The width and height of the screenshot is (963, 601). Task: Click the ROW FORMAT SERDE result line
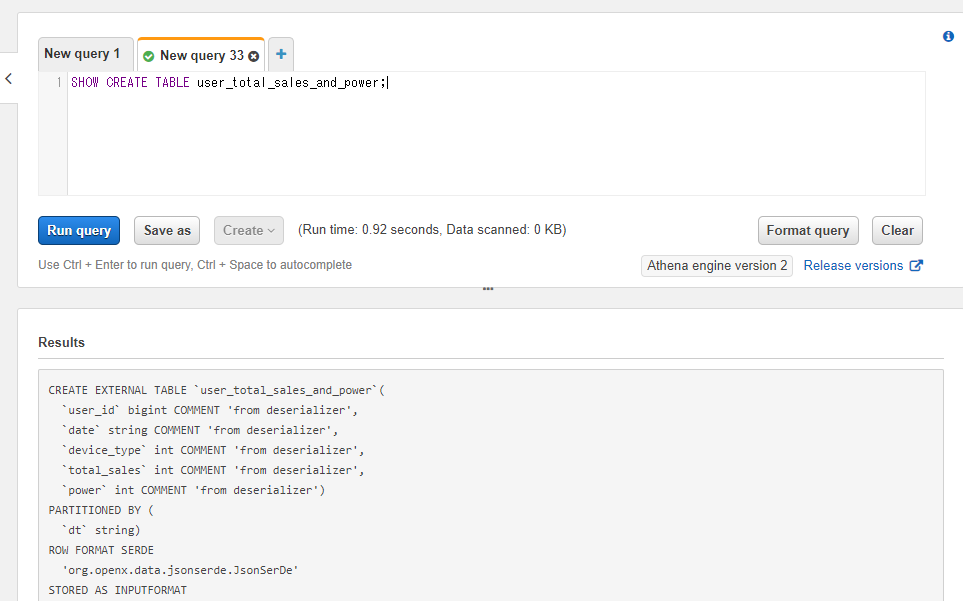coord(101,550)
